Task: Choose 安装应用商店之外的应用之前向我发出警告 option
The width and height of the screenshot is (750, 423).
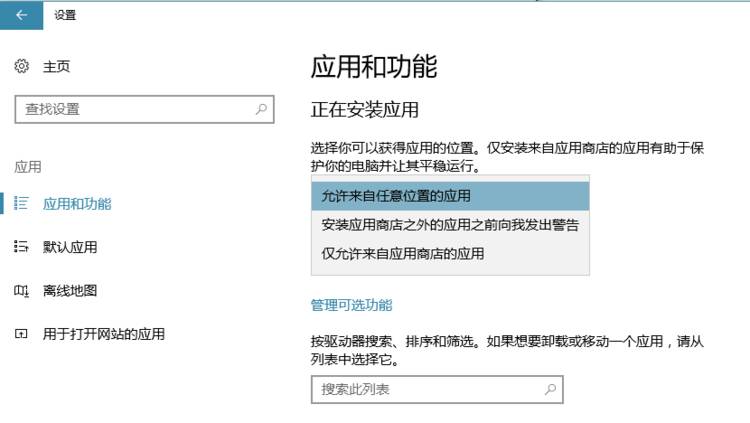Action: [x=450, y=225]
